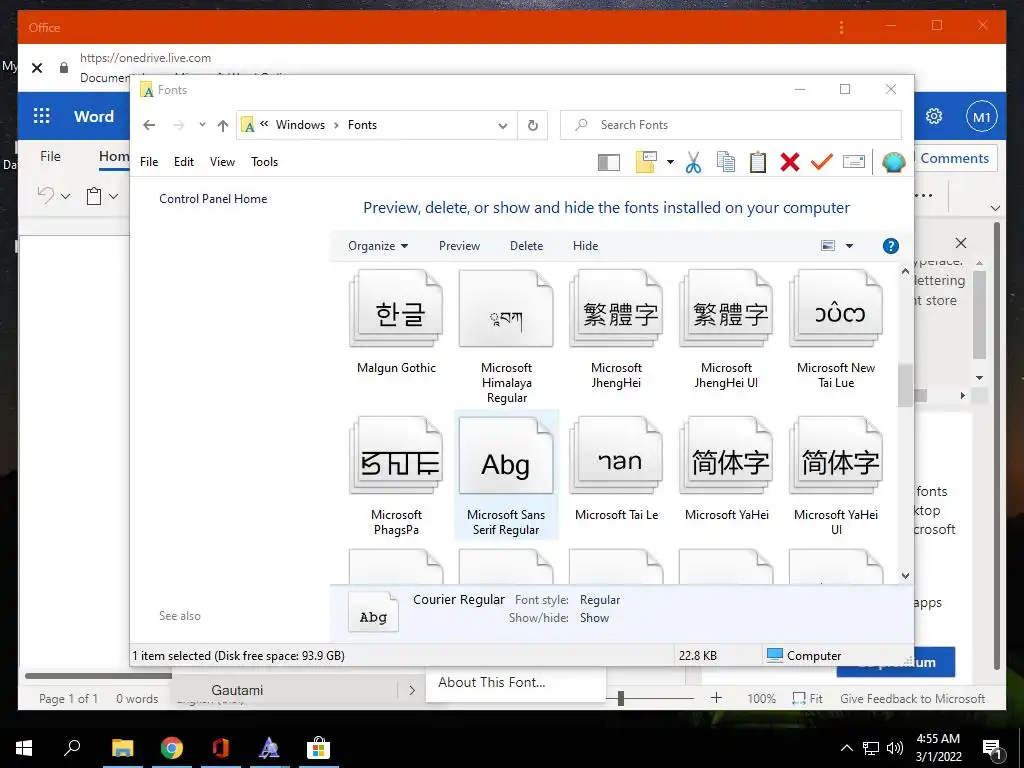Open File Explorer from the taskbar

click(122, 748)
